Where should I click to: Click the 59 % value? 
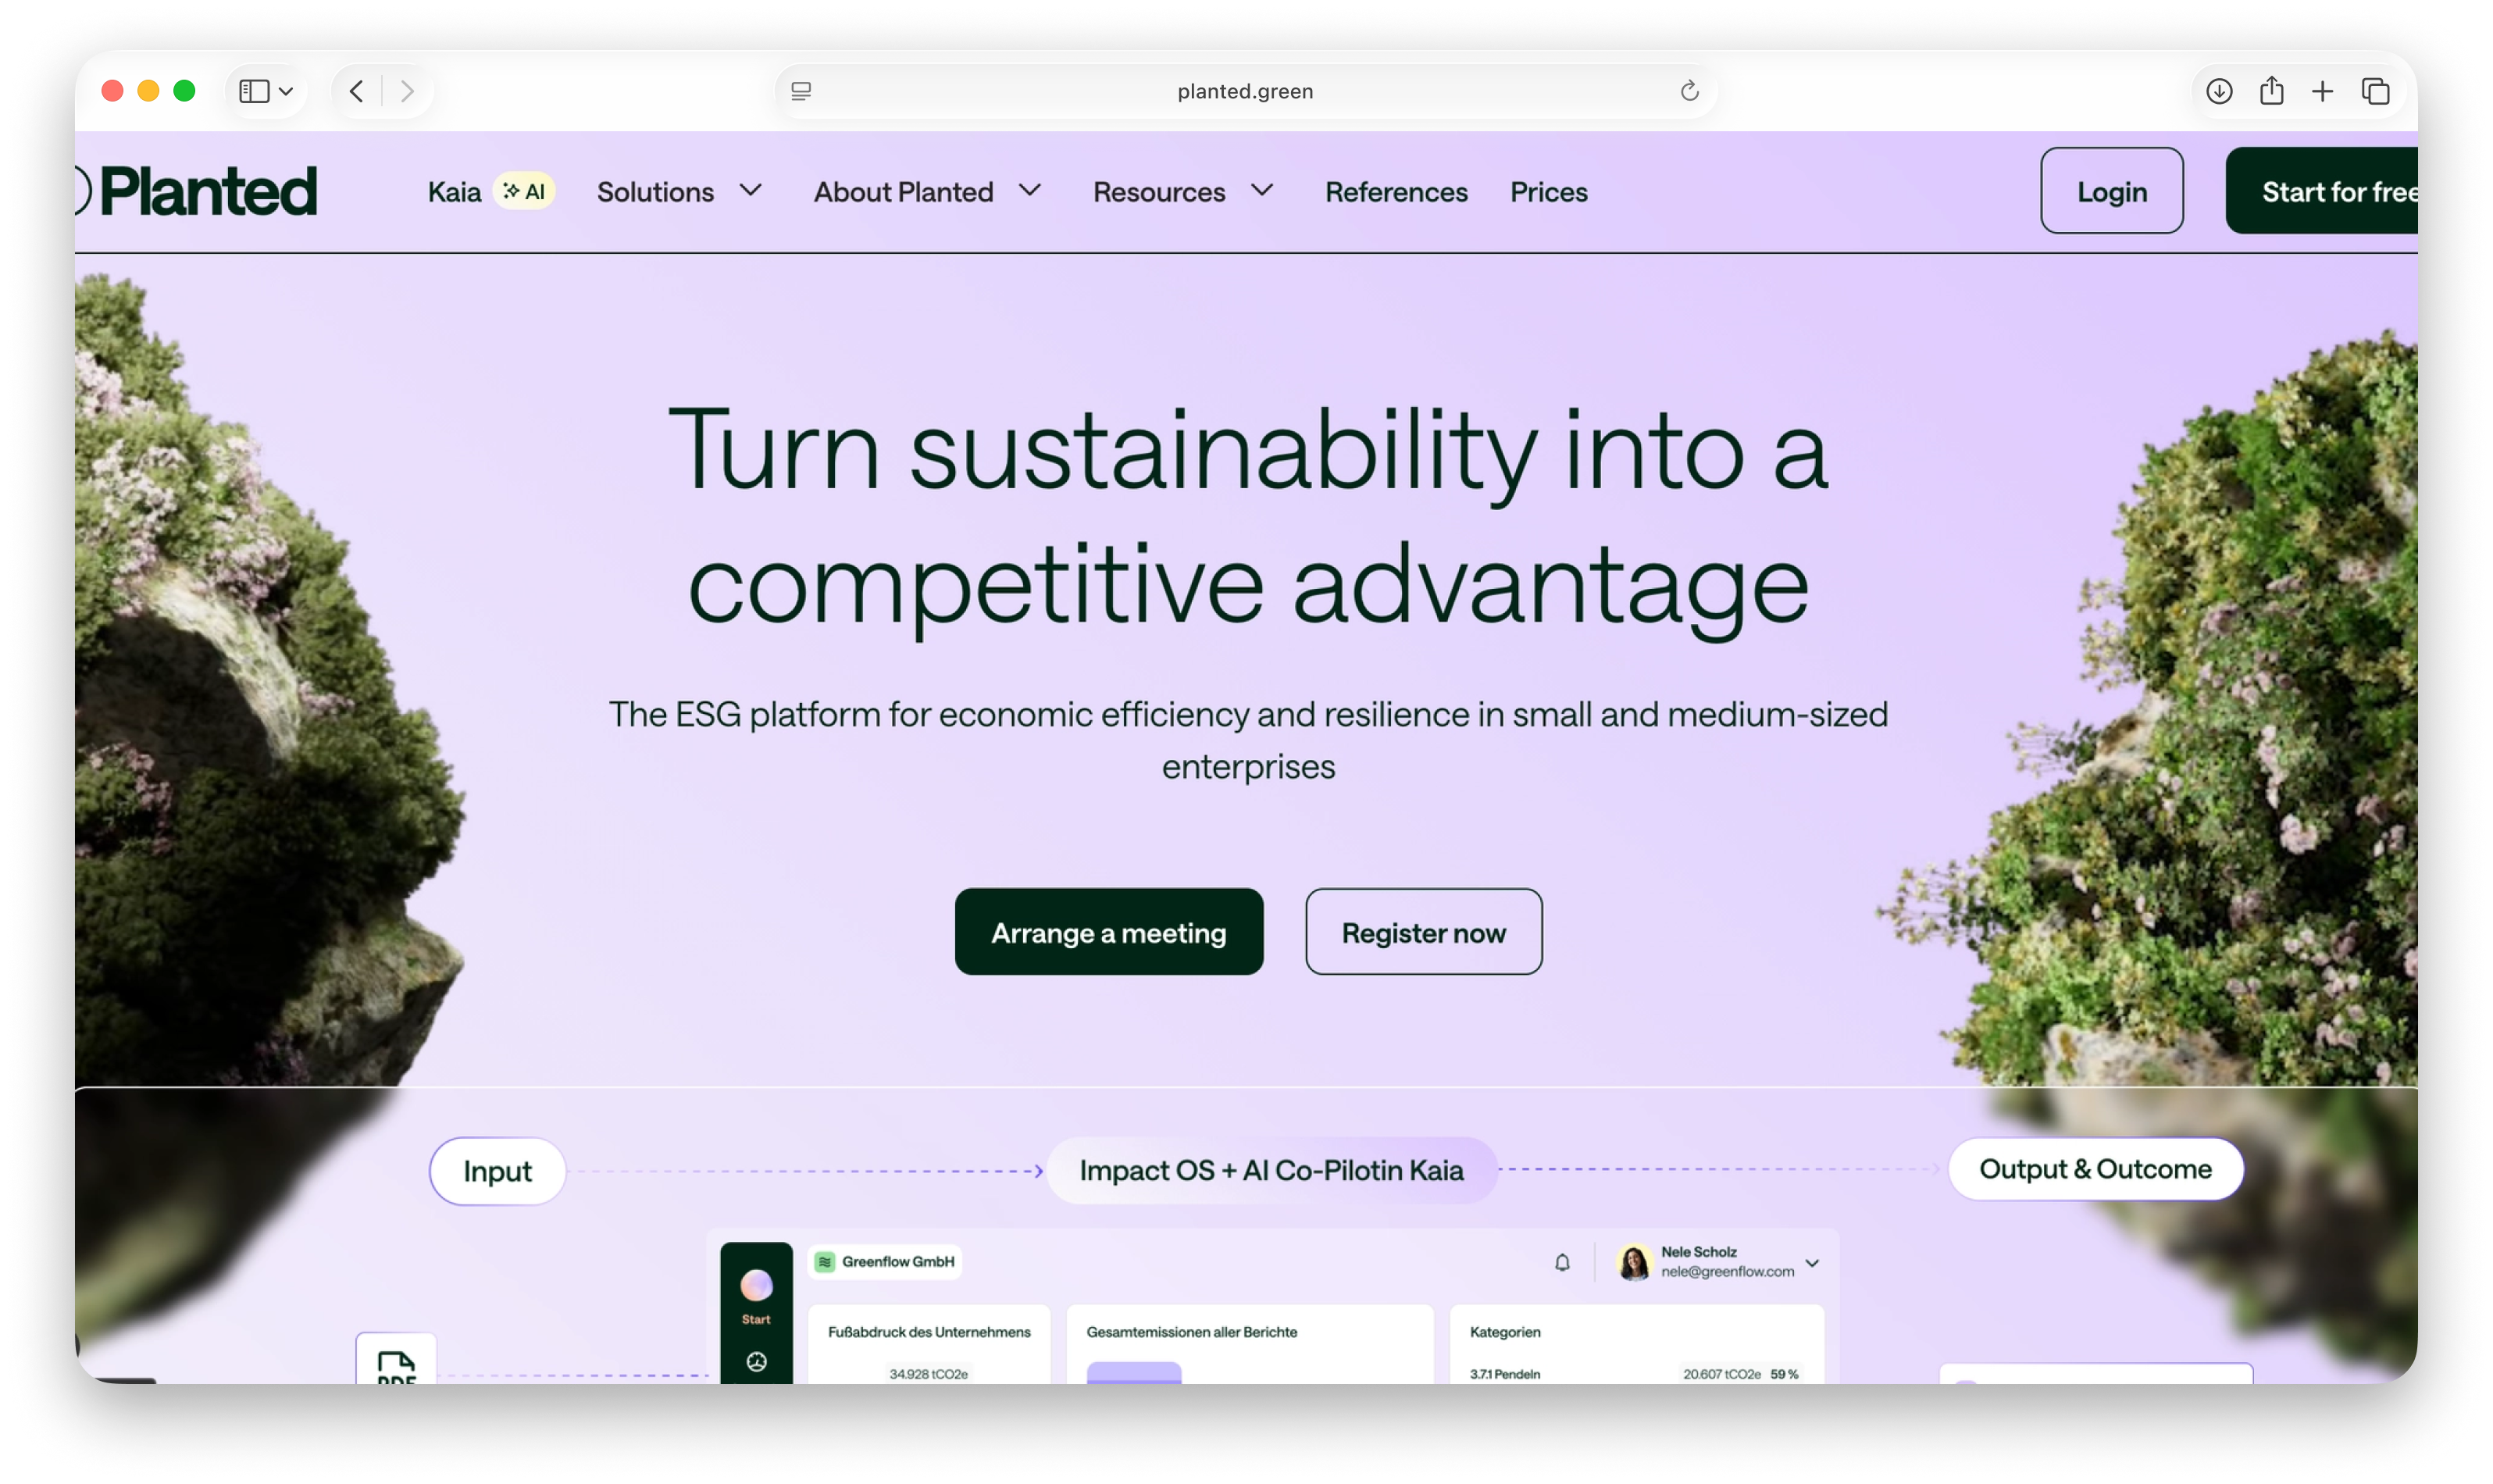tap(1784, 1373)
